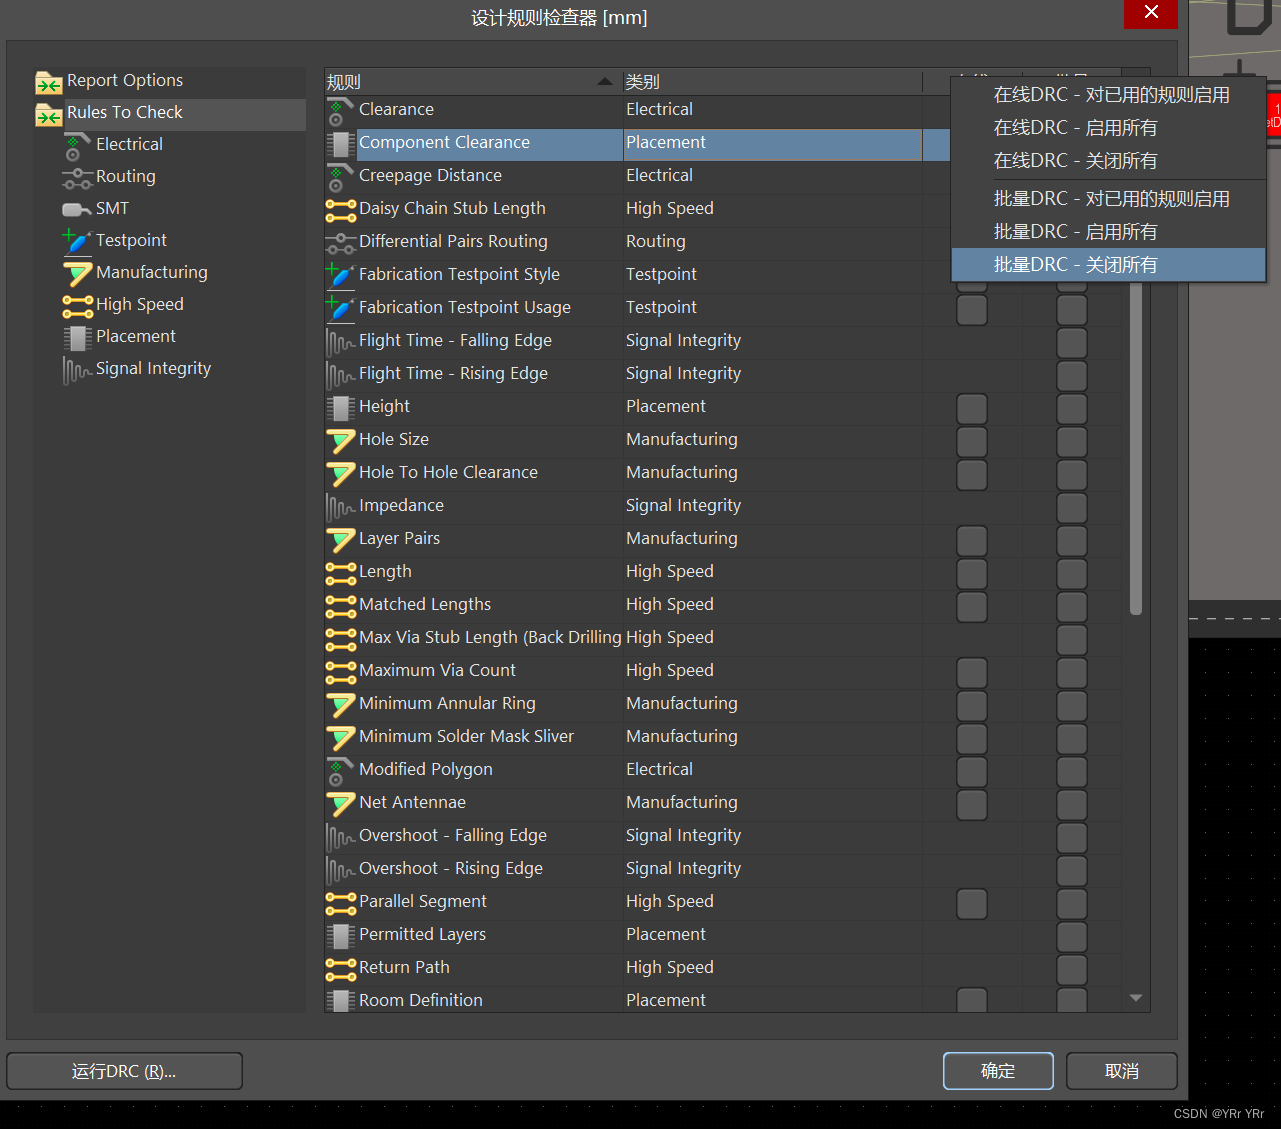Toggle online DRC checkbox for Layer Pairs
Image resolution: width=1281 pixels, height=1129 pixels.
pos(971,540)
